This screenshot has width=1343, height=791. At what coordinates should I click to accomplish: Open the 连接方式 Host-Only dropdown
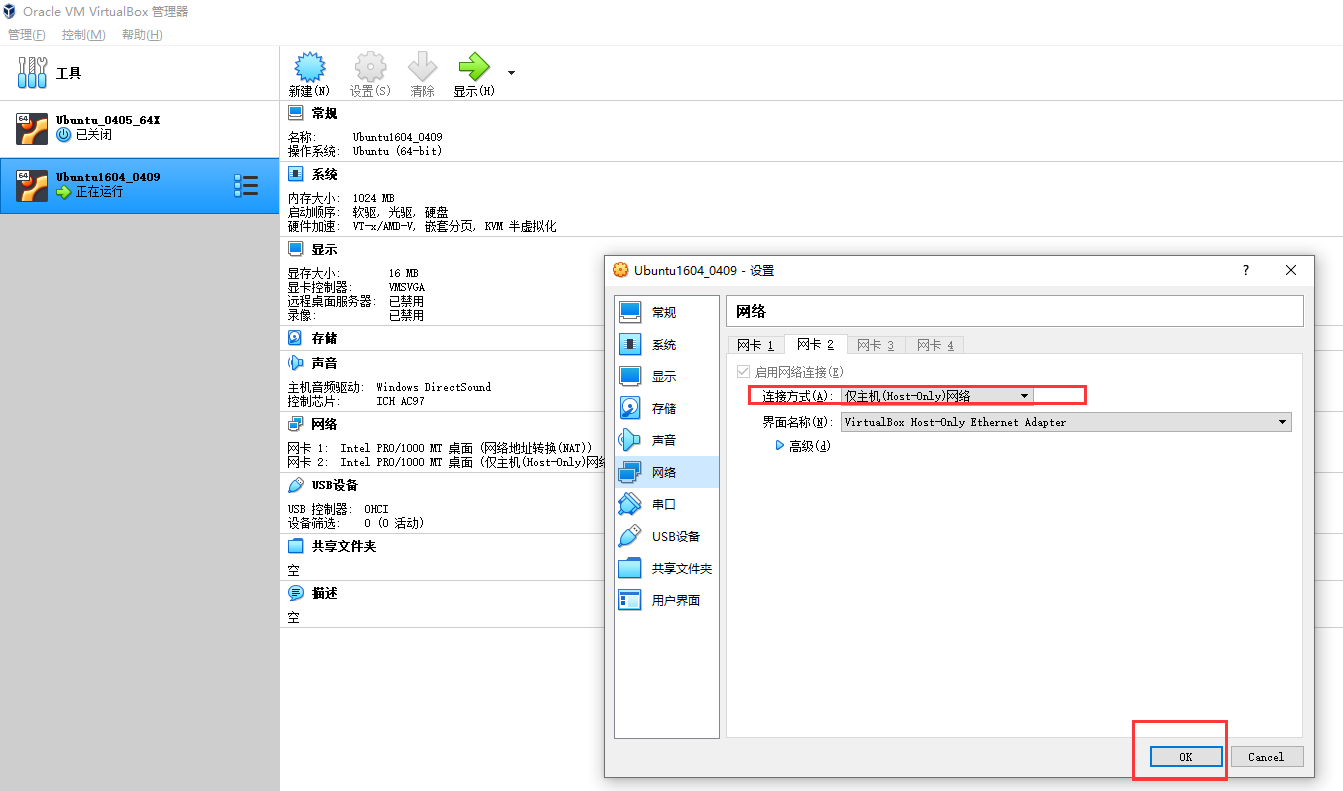937,396
